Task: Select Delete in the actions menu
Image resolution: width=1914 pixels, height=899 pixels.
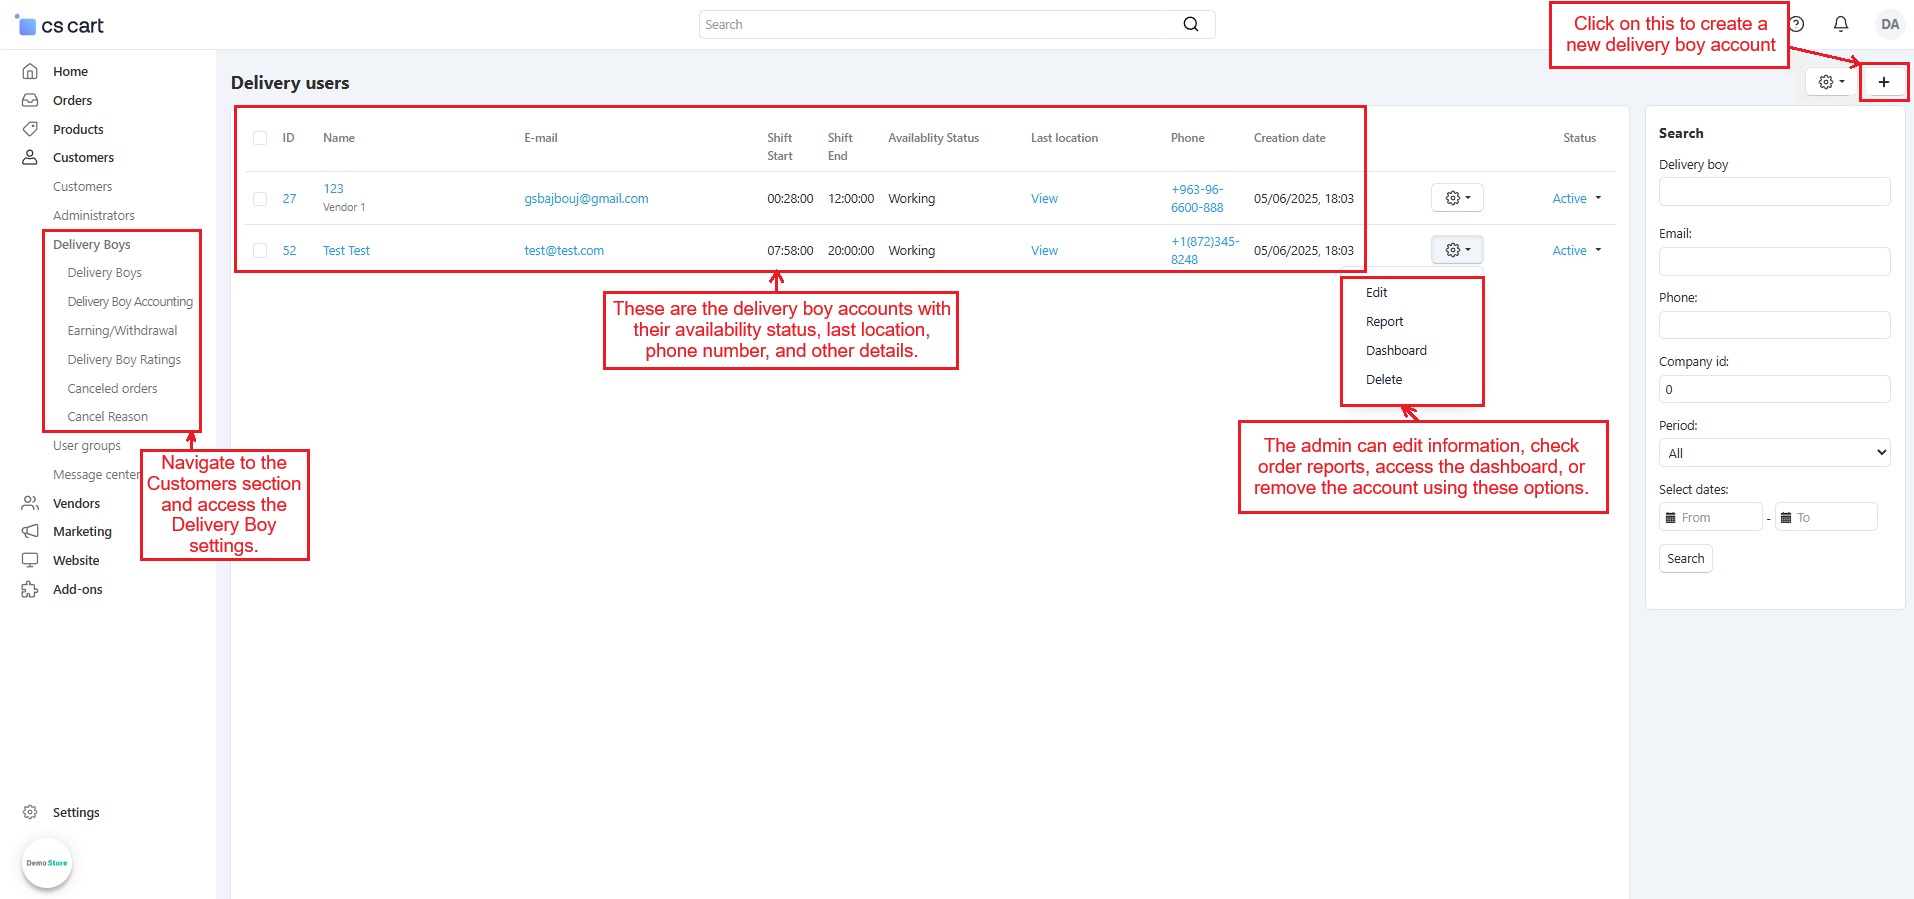Action: tap(1384, 380)
